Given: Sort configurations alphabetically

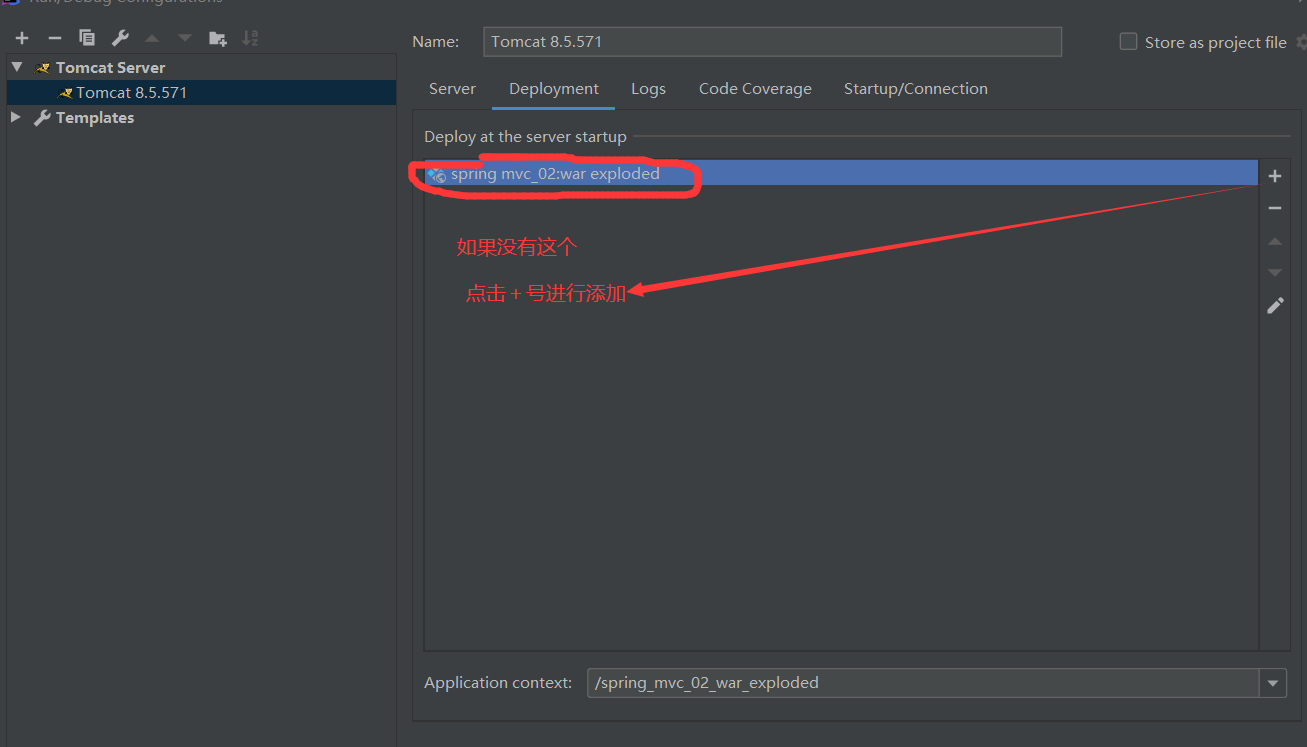Looking at the screenshot, I should pos(250,38).
